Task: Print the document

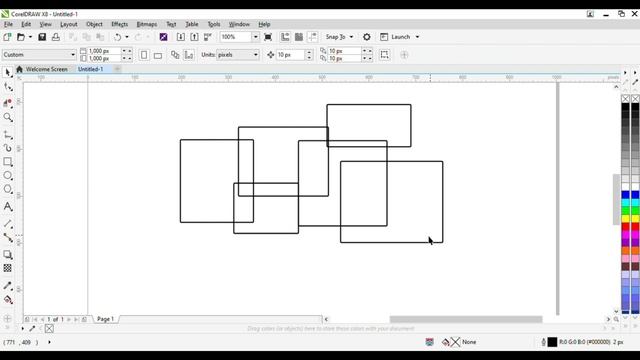Action: 56,37
